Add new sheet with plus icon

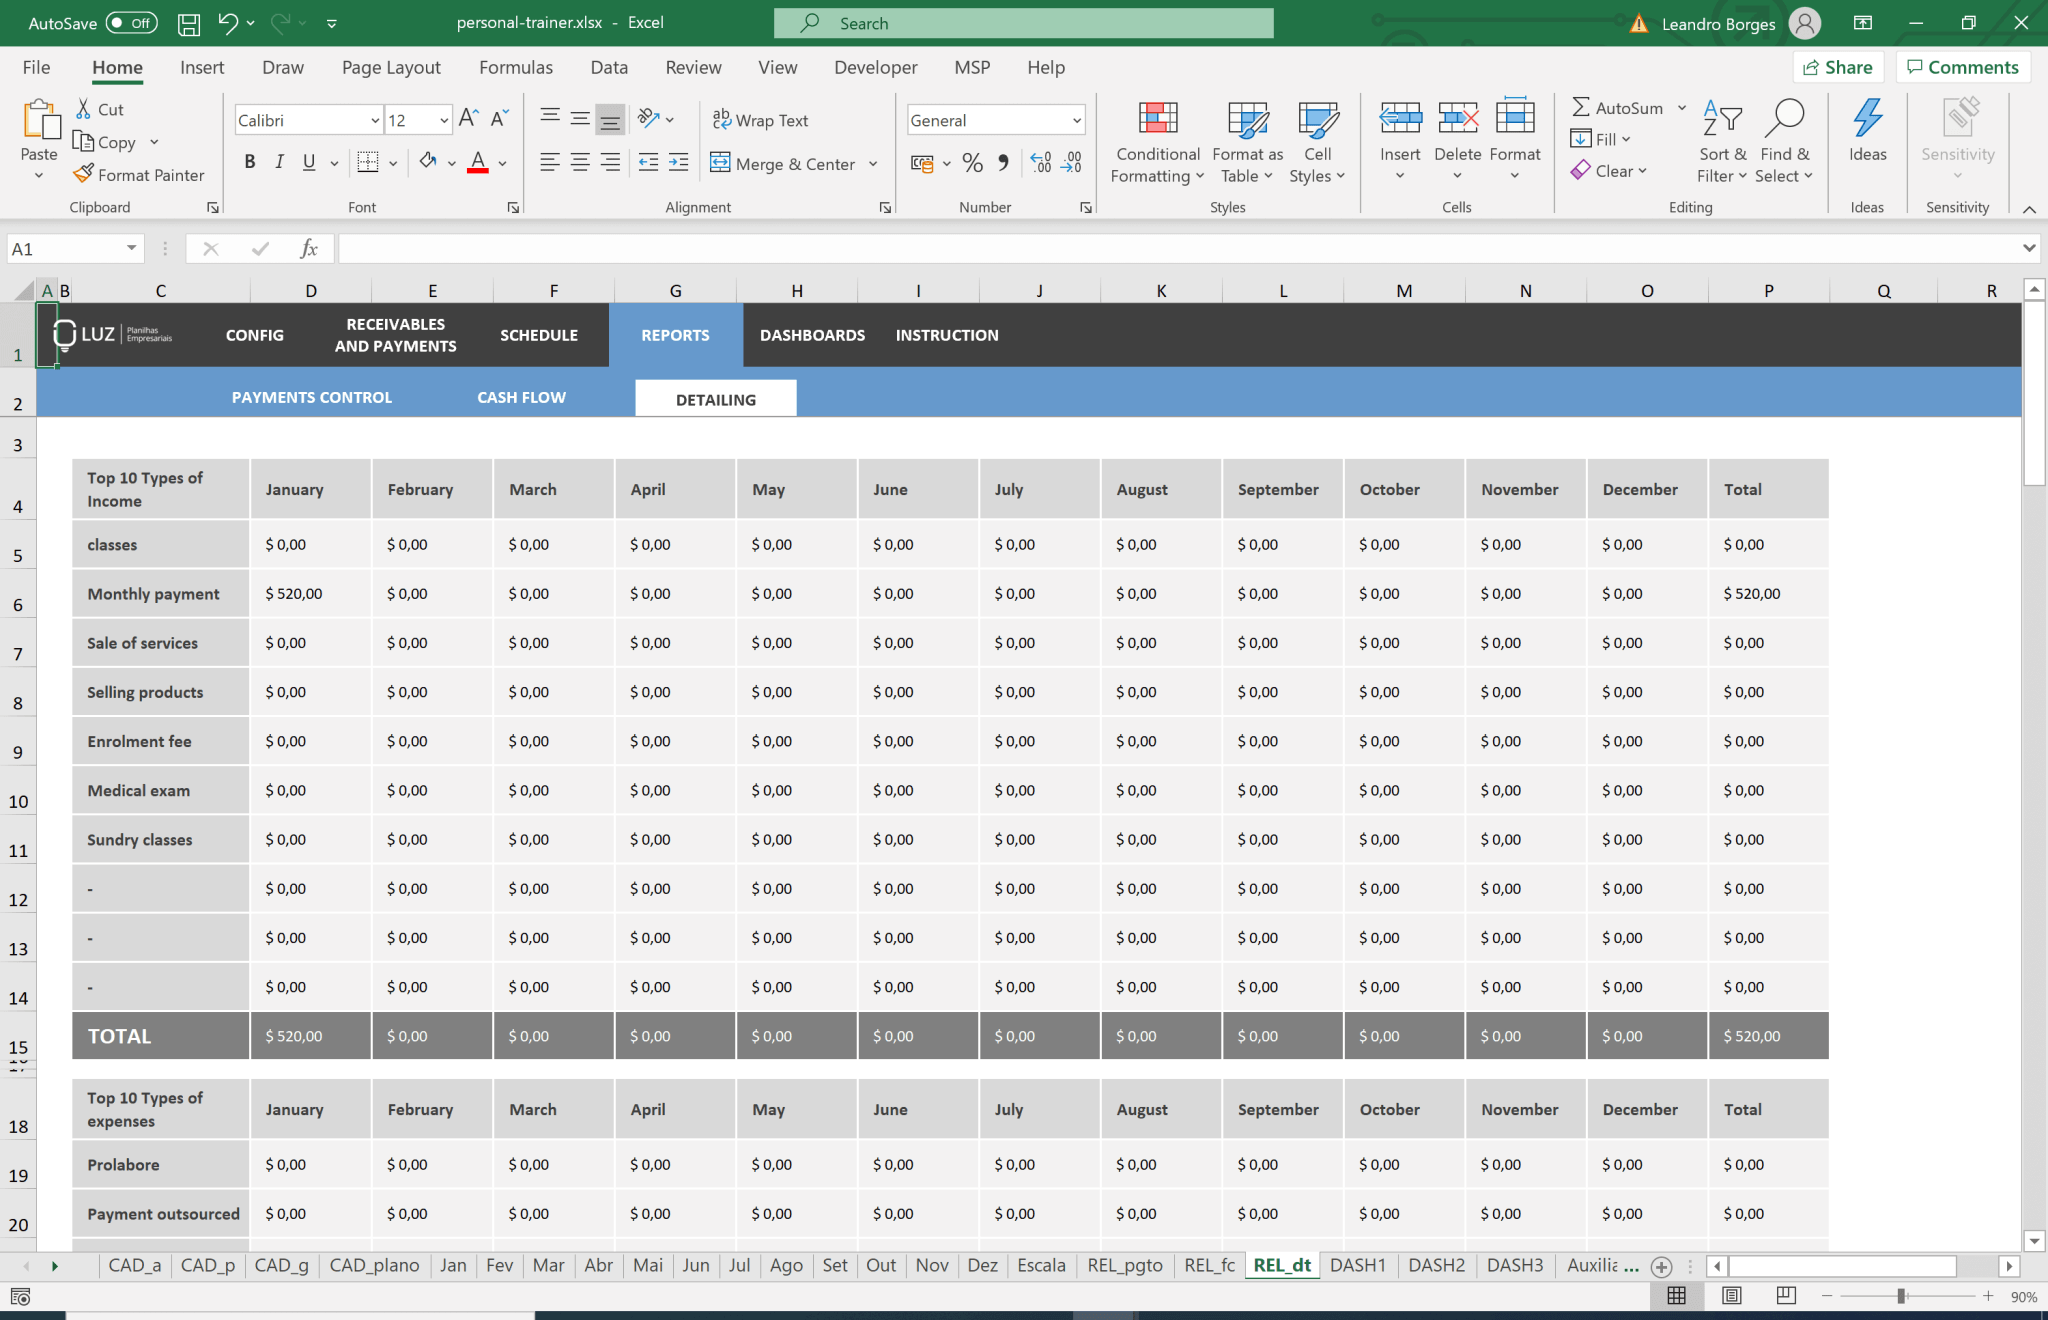point(1661,1266)
